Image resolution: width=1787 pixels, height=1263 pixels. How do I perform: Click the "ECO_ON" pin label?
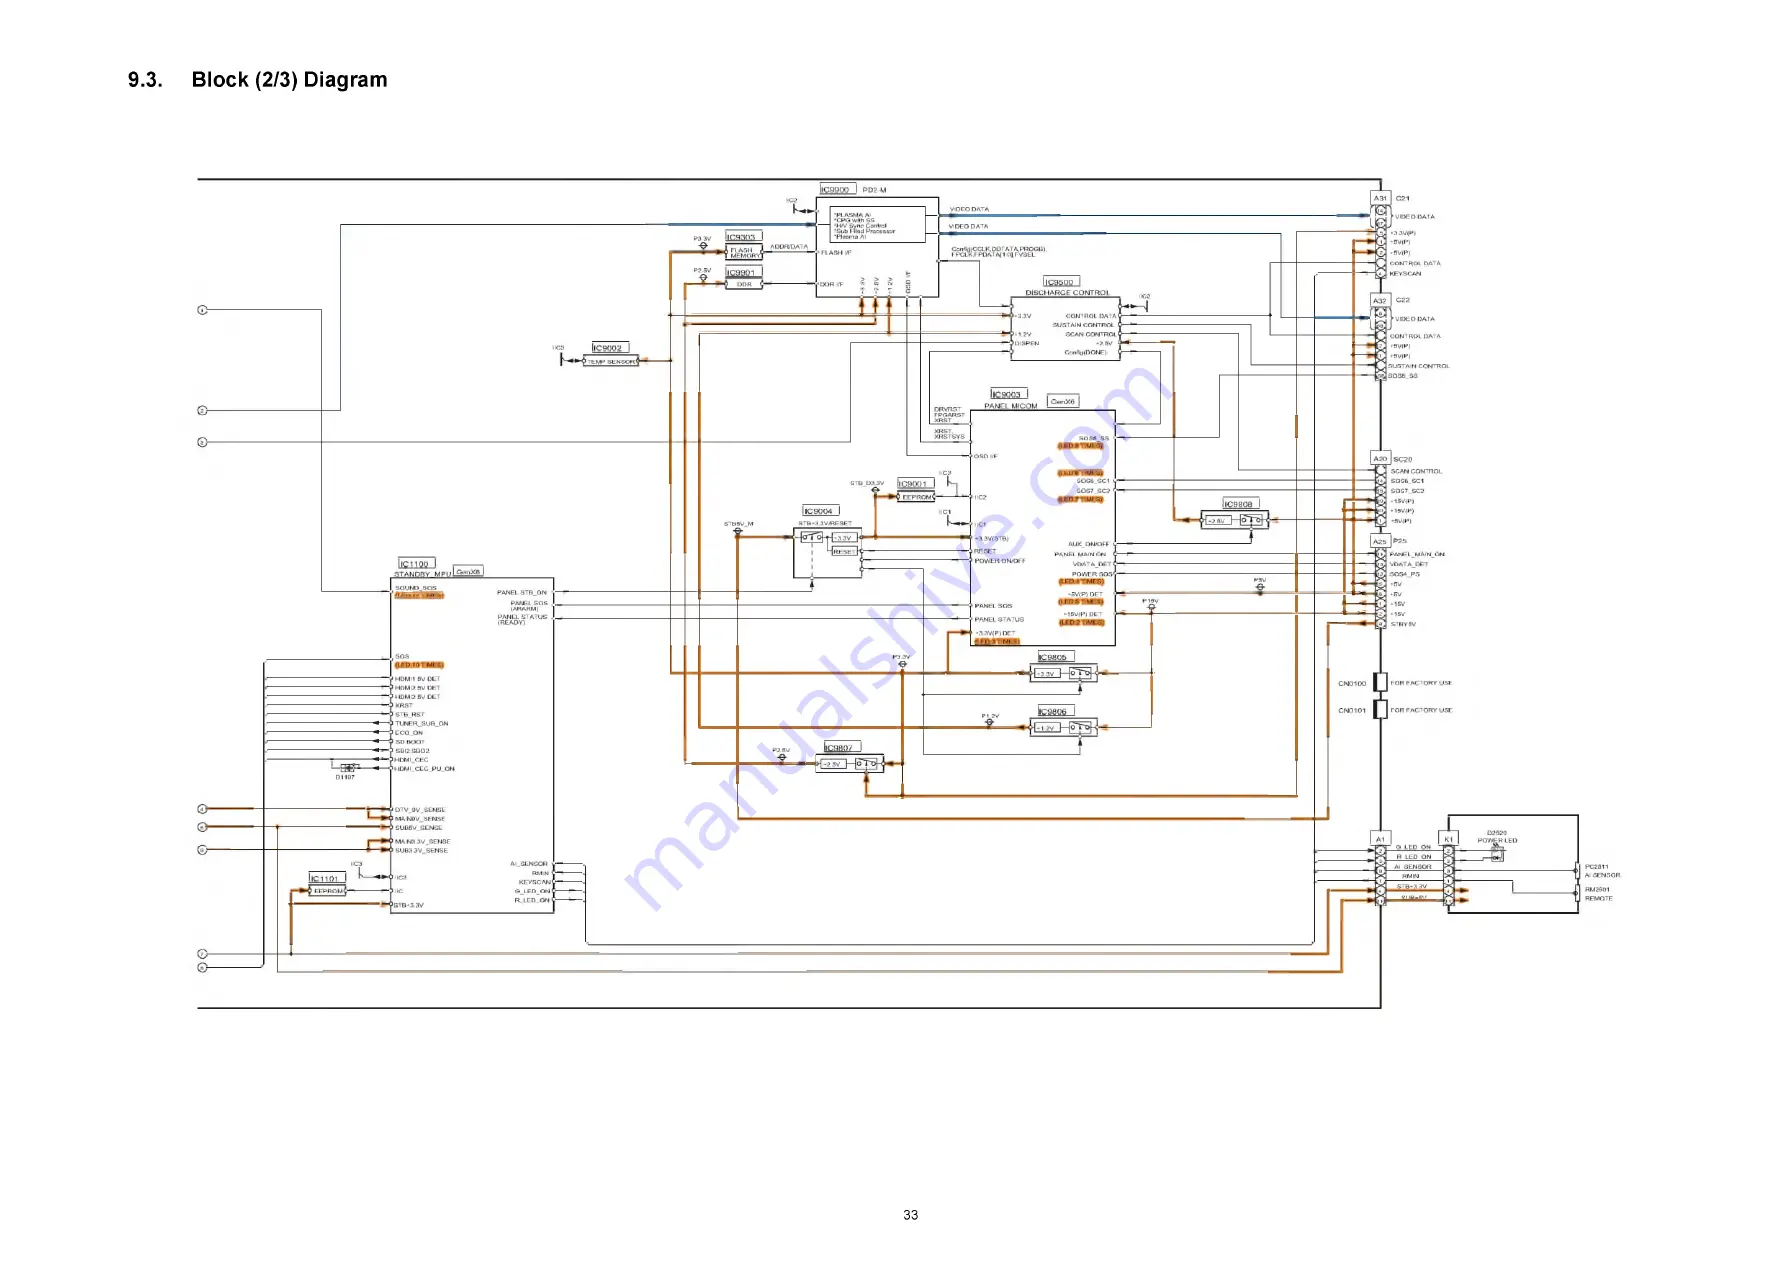(x=408, y=732)
